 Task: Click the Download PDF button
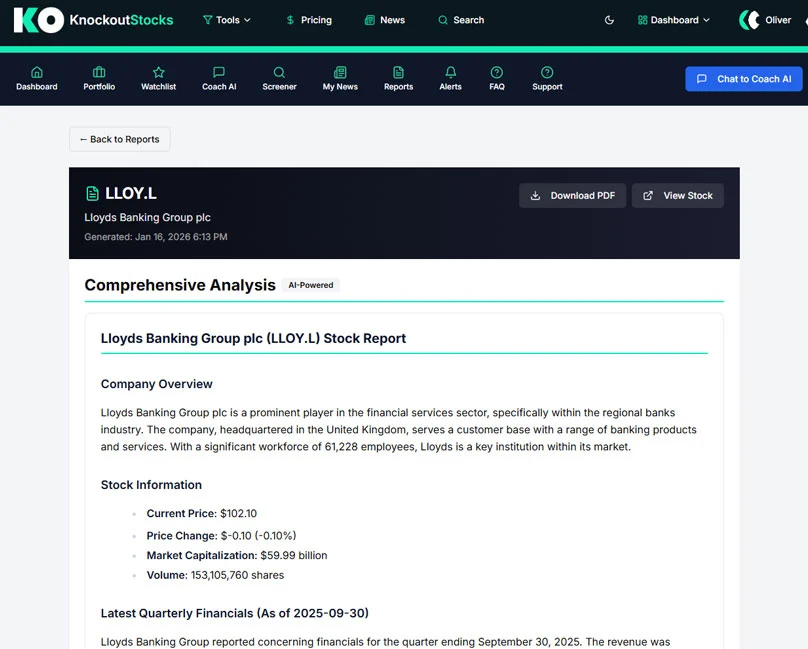tap(572, 196)
